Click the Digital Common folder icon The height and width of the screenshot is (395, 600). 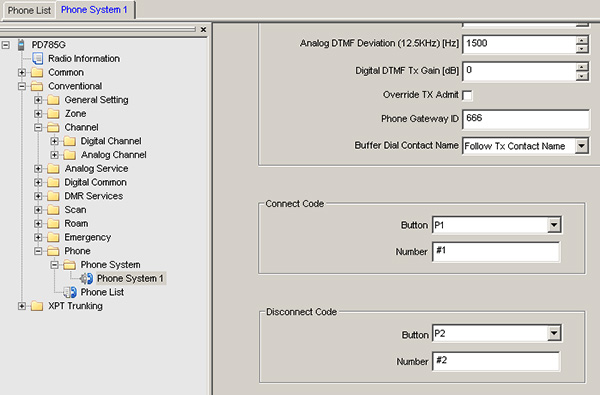tap(53, 183)
